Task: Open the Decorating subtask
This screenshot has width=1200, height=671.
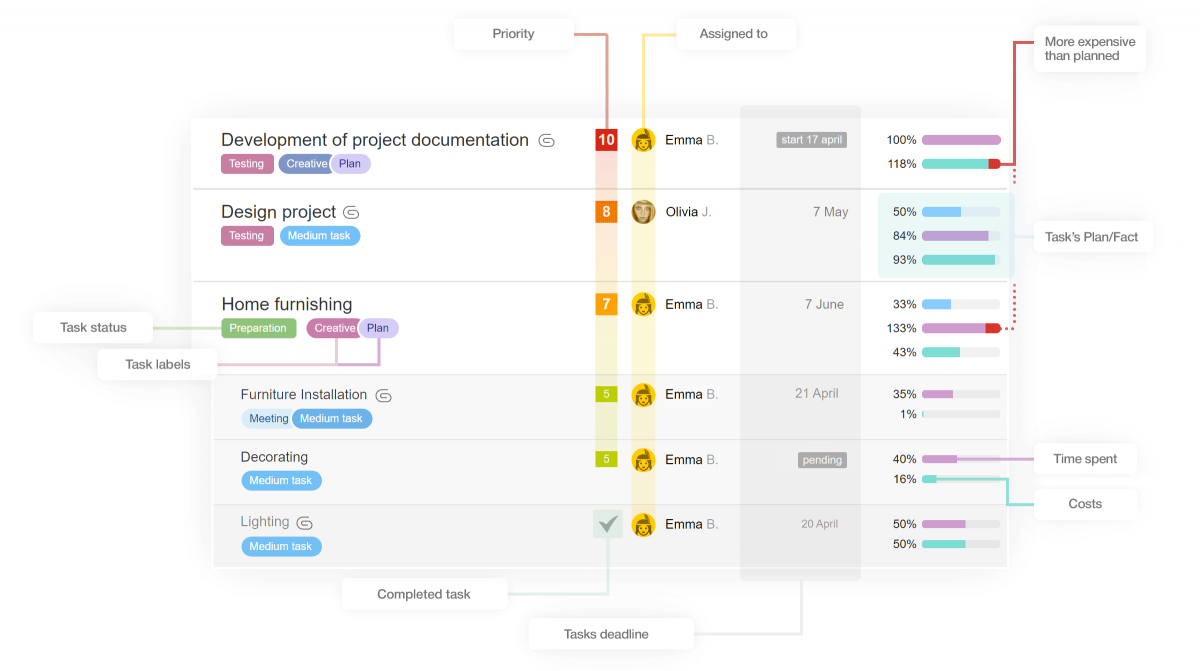Action: [x=274, y=457]
